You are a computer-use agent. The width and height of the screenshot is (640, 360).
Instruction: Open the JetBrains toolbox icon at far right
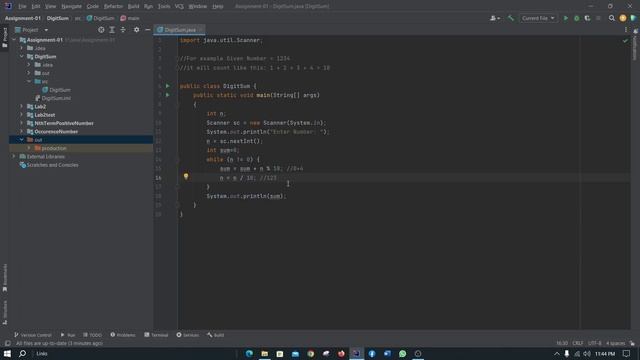point(633,18)
